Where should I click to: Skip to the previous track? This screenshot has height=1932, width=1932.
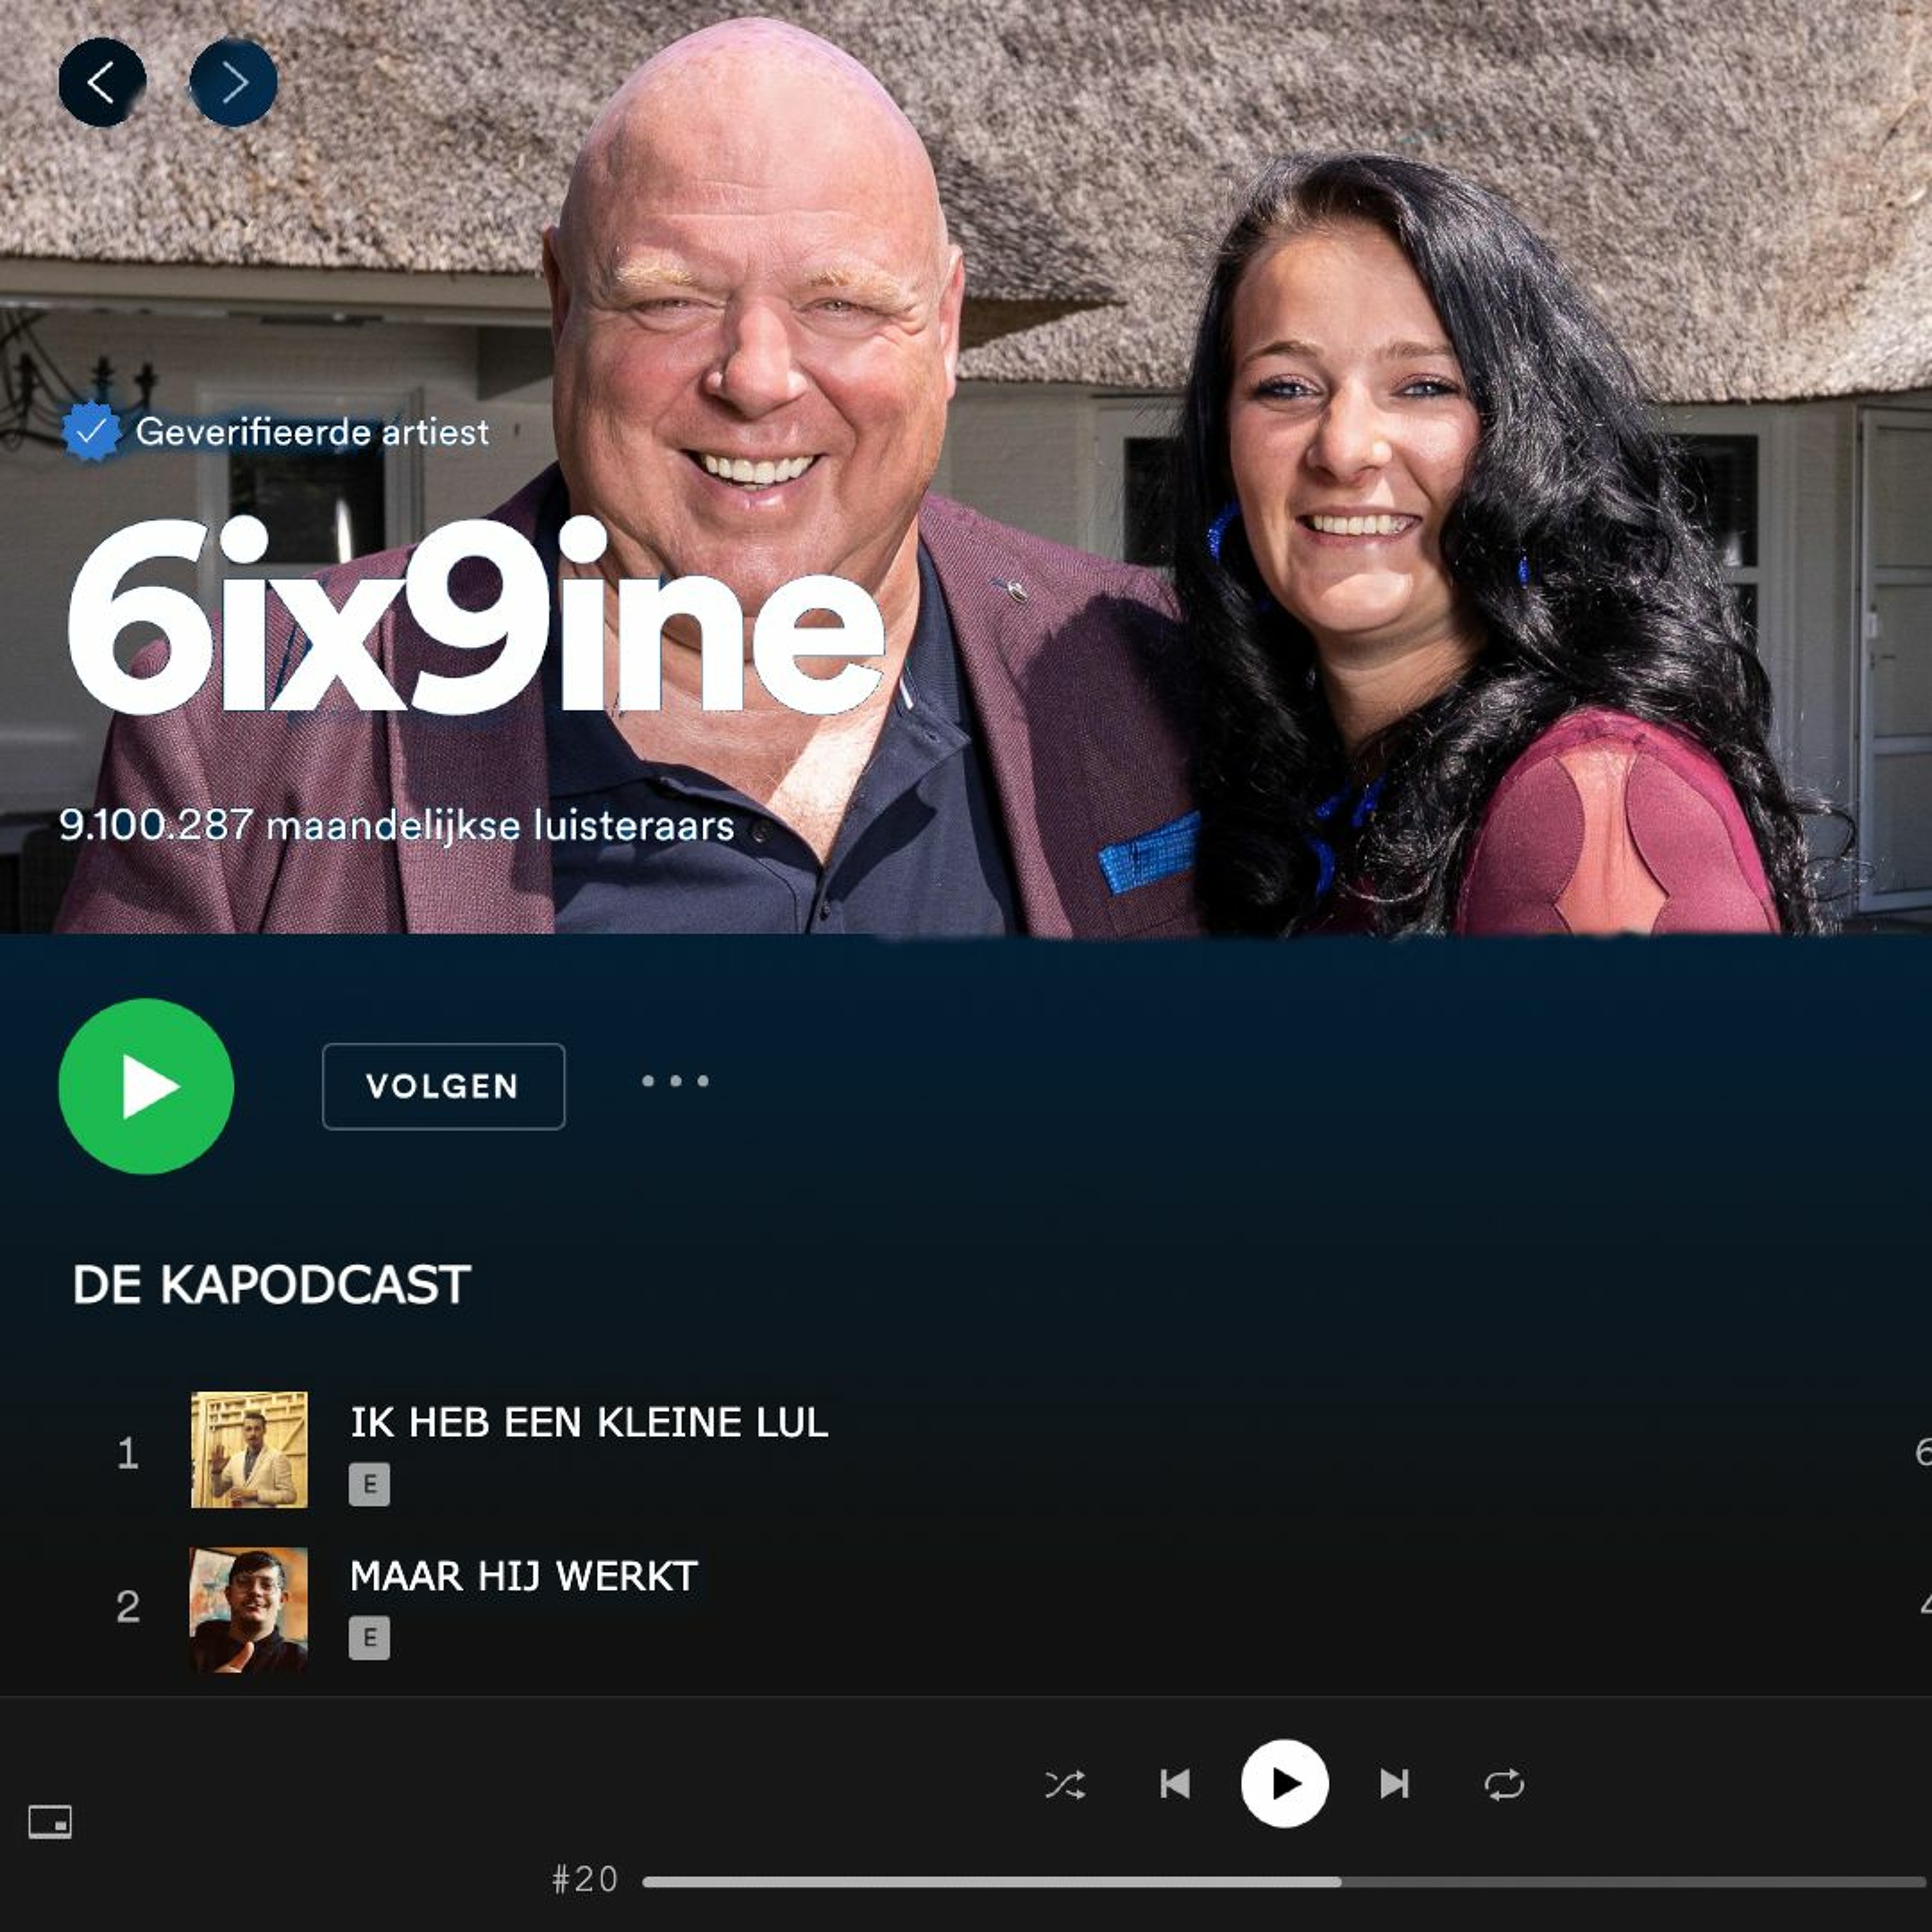(1175, 1784)
